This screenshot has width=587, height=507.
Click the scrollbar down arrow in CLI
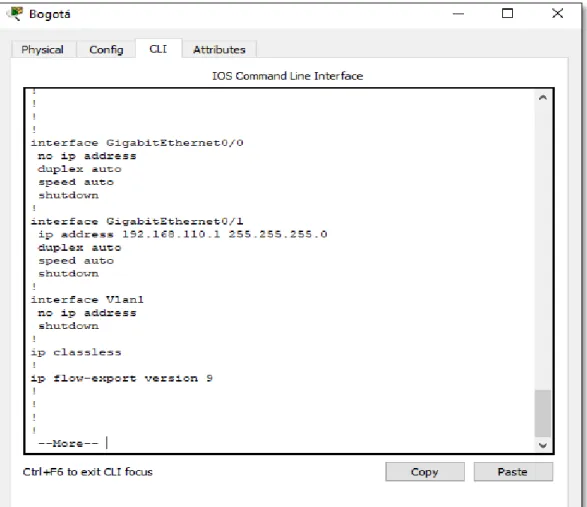pos(543,445)
